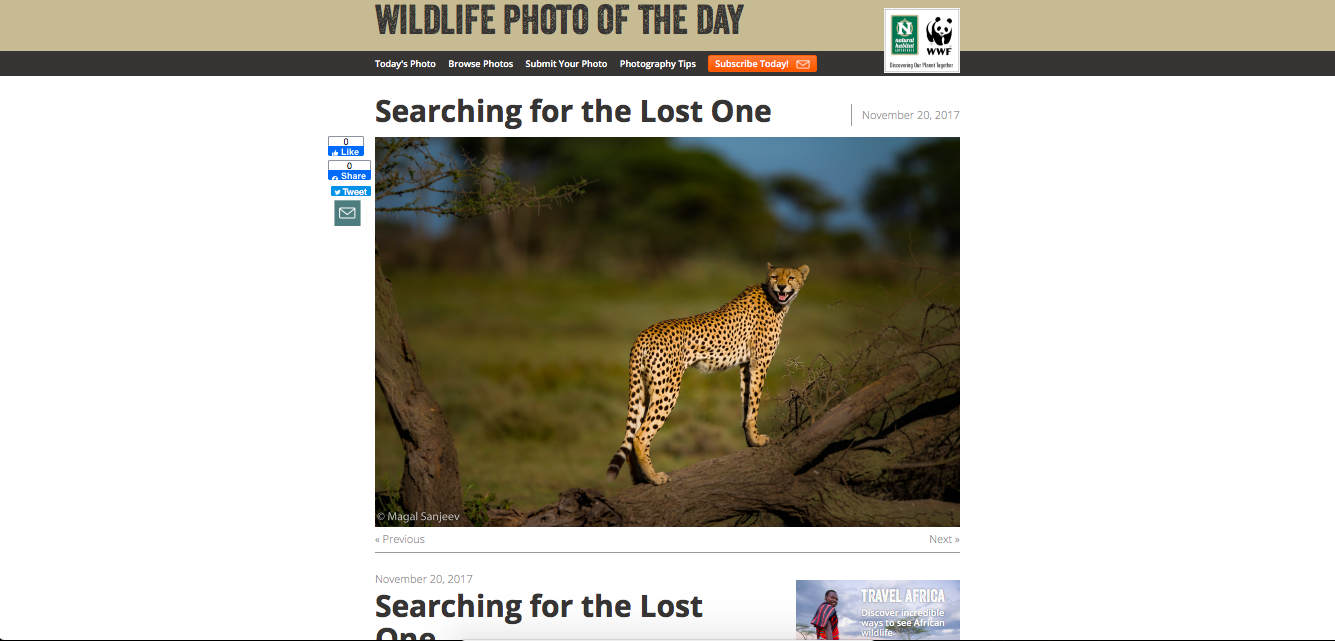Click the top Searching for the Lost One heading

coord(573,111)
